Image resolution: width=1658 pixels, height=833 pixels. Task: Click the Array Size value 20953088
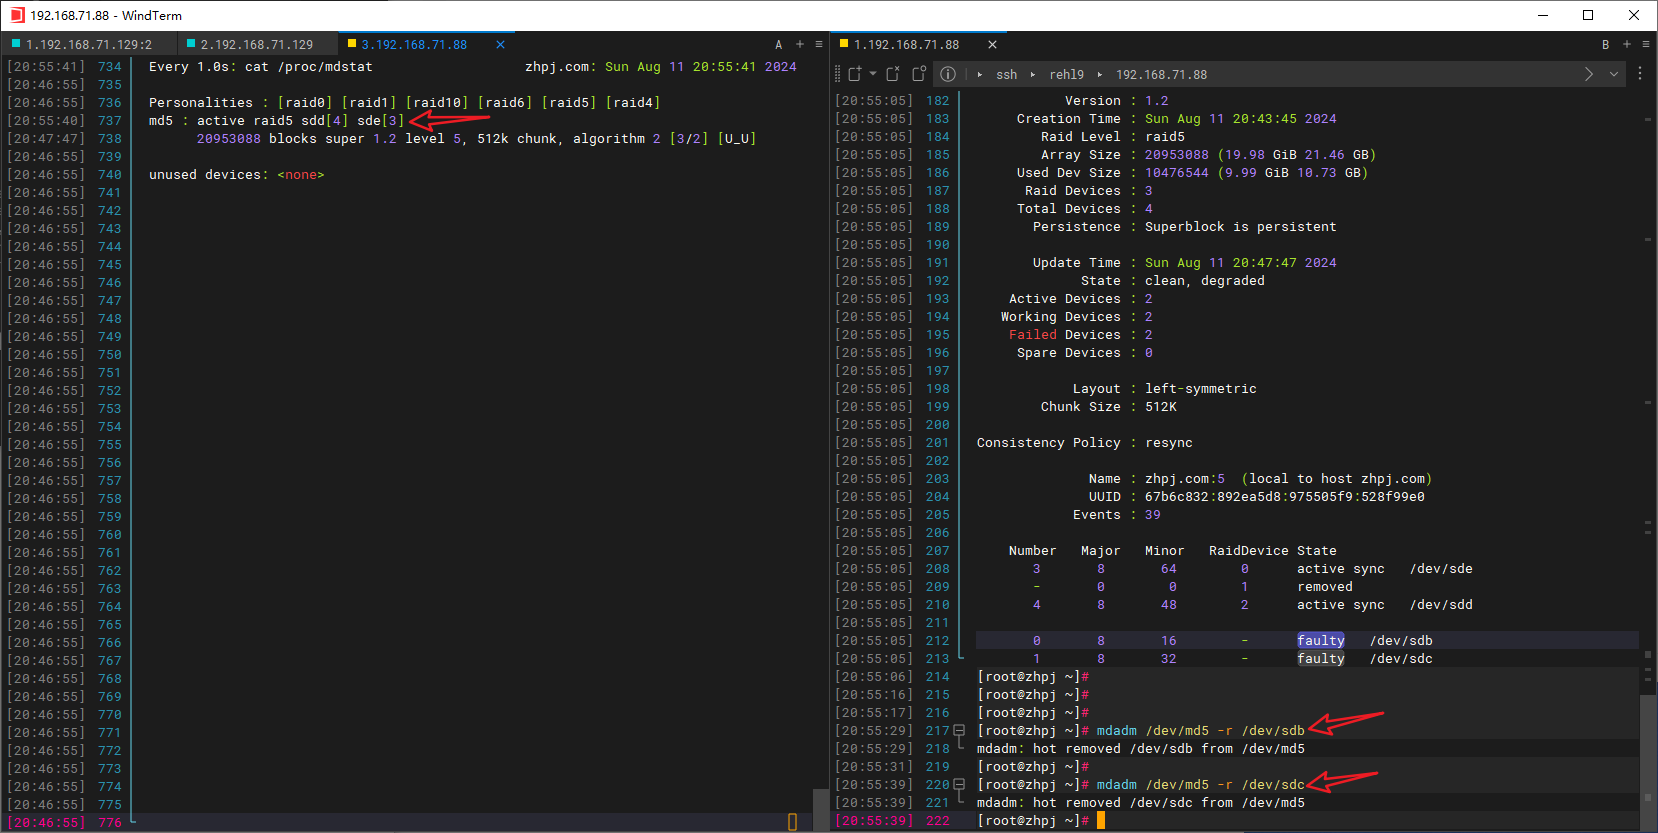(x=1176, y=155)
